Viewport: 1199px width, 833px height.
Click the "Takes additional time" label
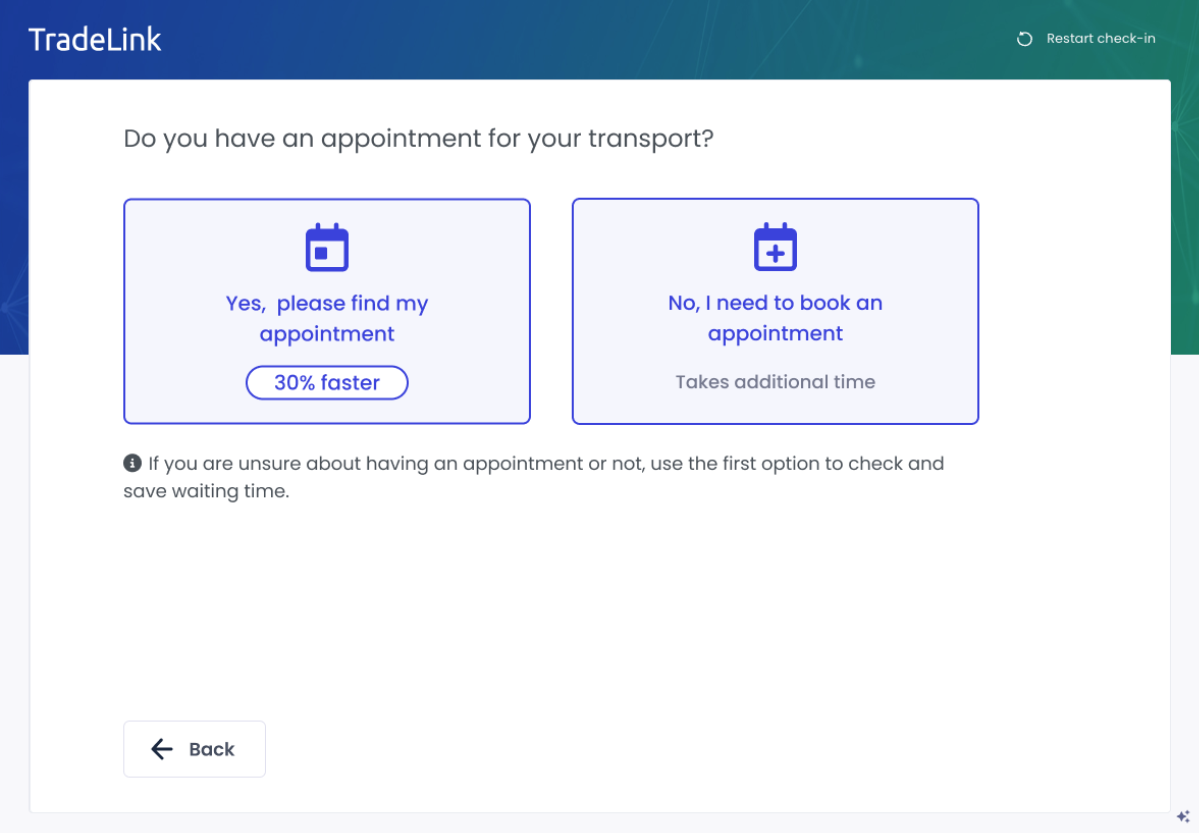(x=775, y=382)
